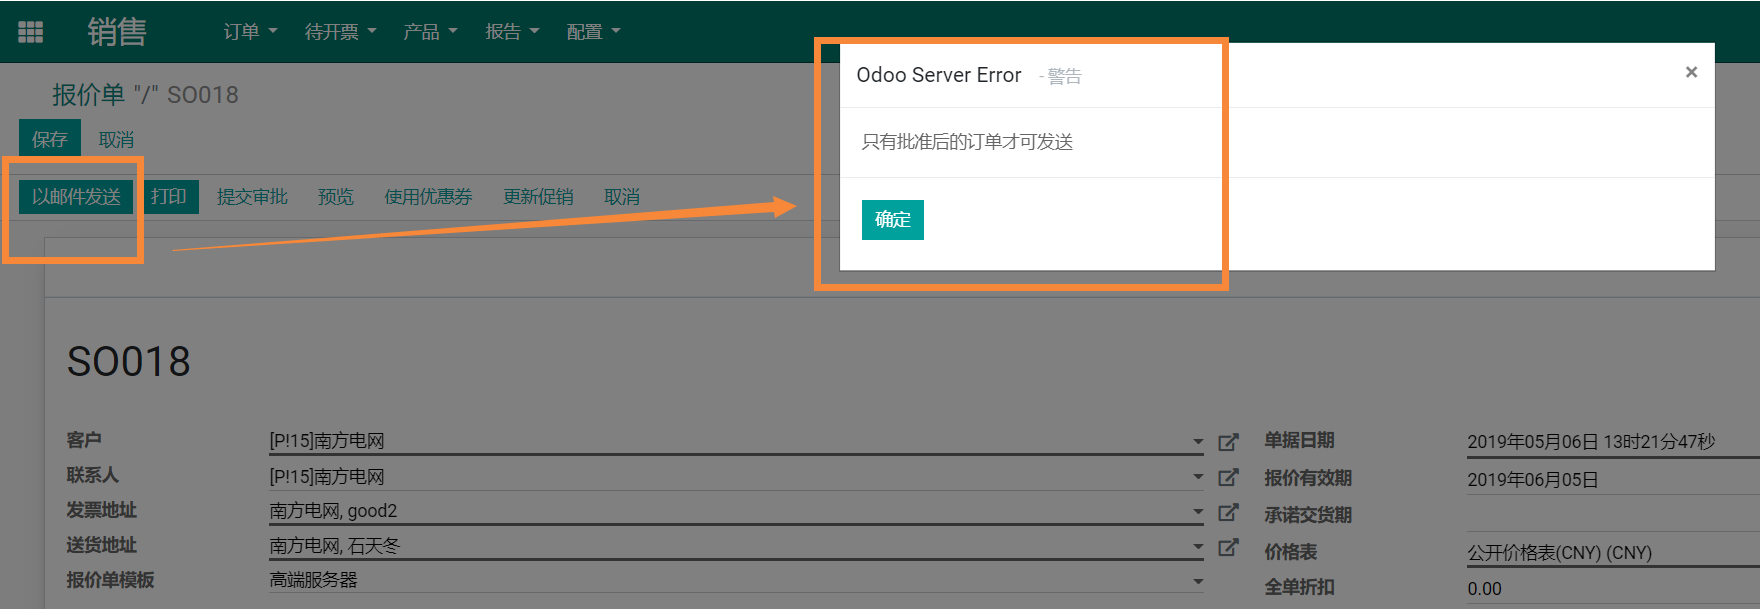The height and width of the screenshot is (609, 1760).
Task: Open the 待开票 menu
Action: (340, 32)
